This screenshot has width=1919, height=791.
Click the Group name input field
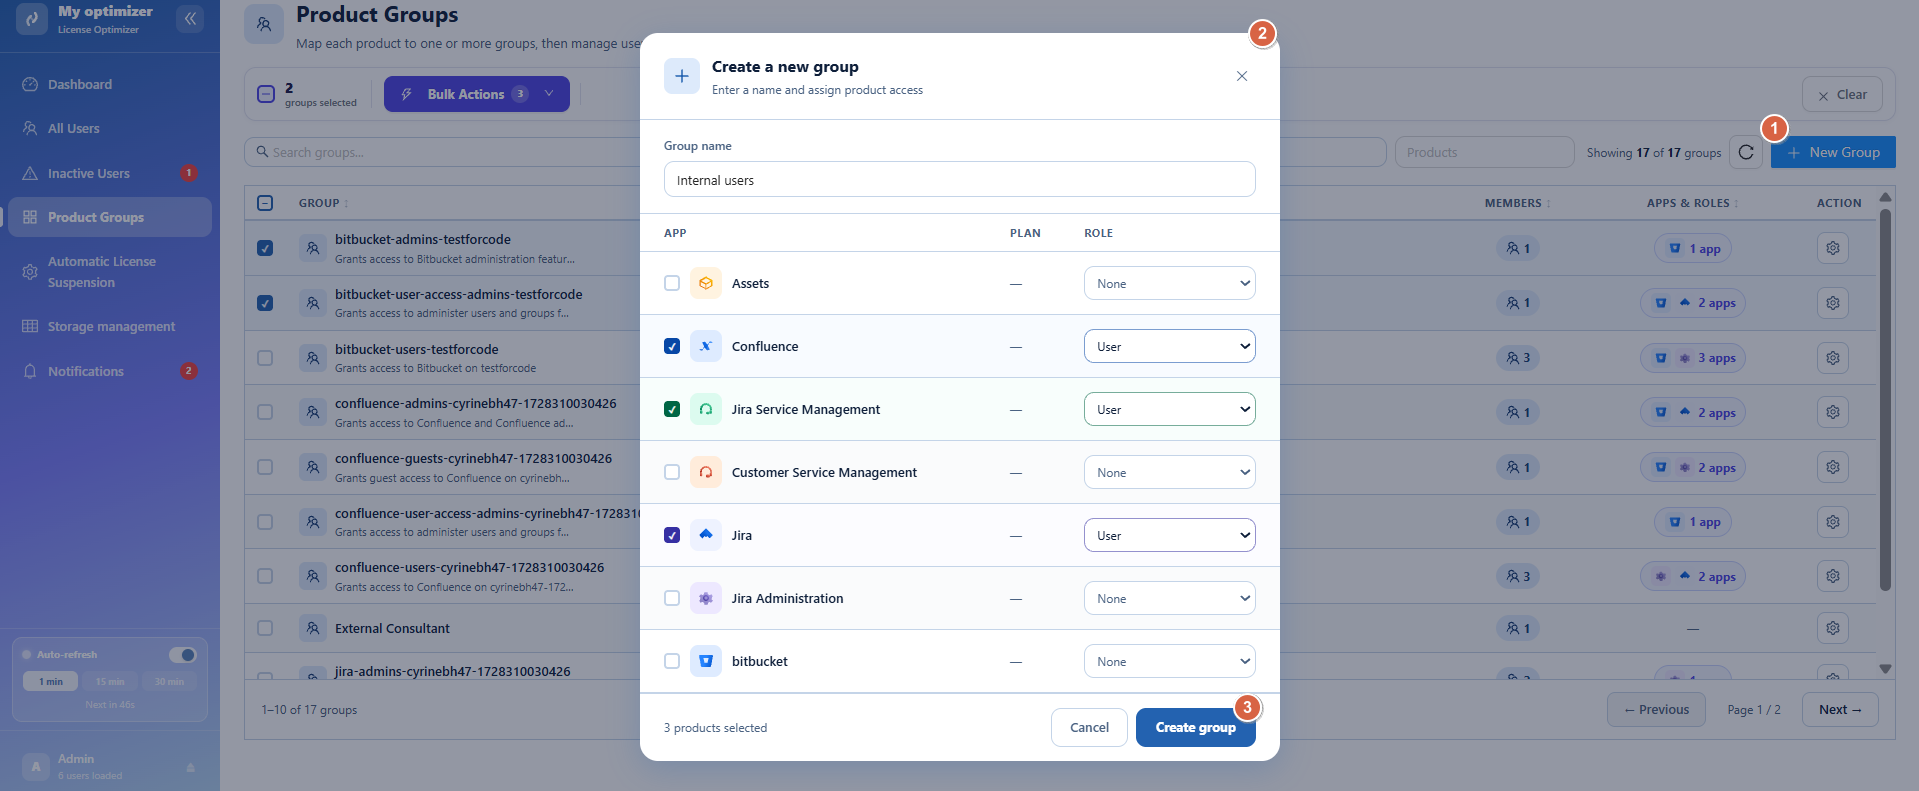[x=959, y=180]
